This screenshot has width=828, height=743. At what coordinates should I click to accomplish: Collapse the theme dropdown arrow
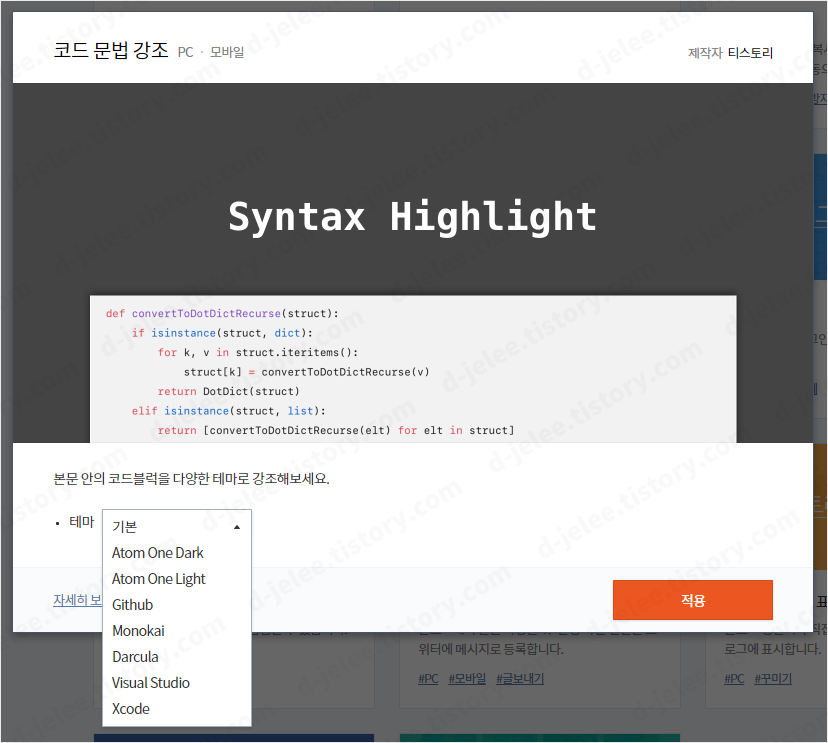point(236,524)
